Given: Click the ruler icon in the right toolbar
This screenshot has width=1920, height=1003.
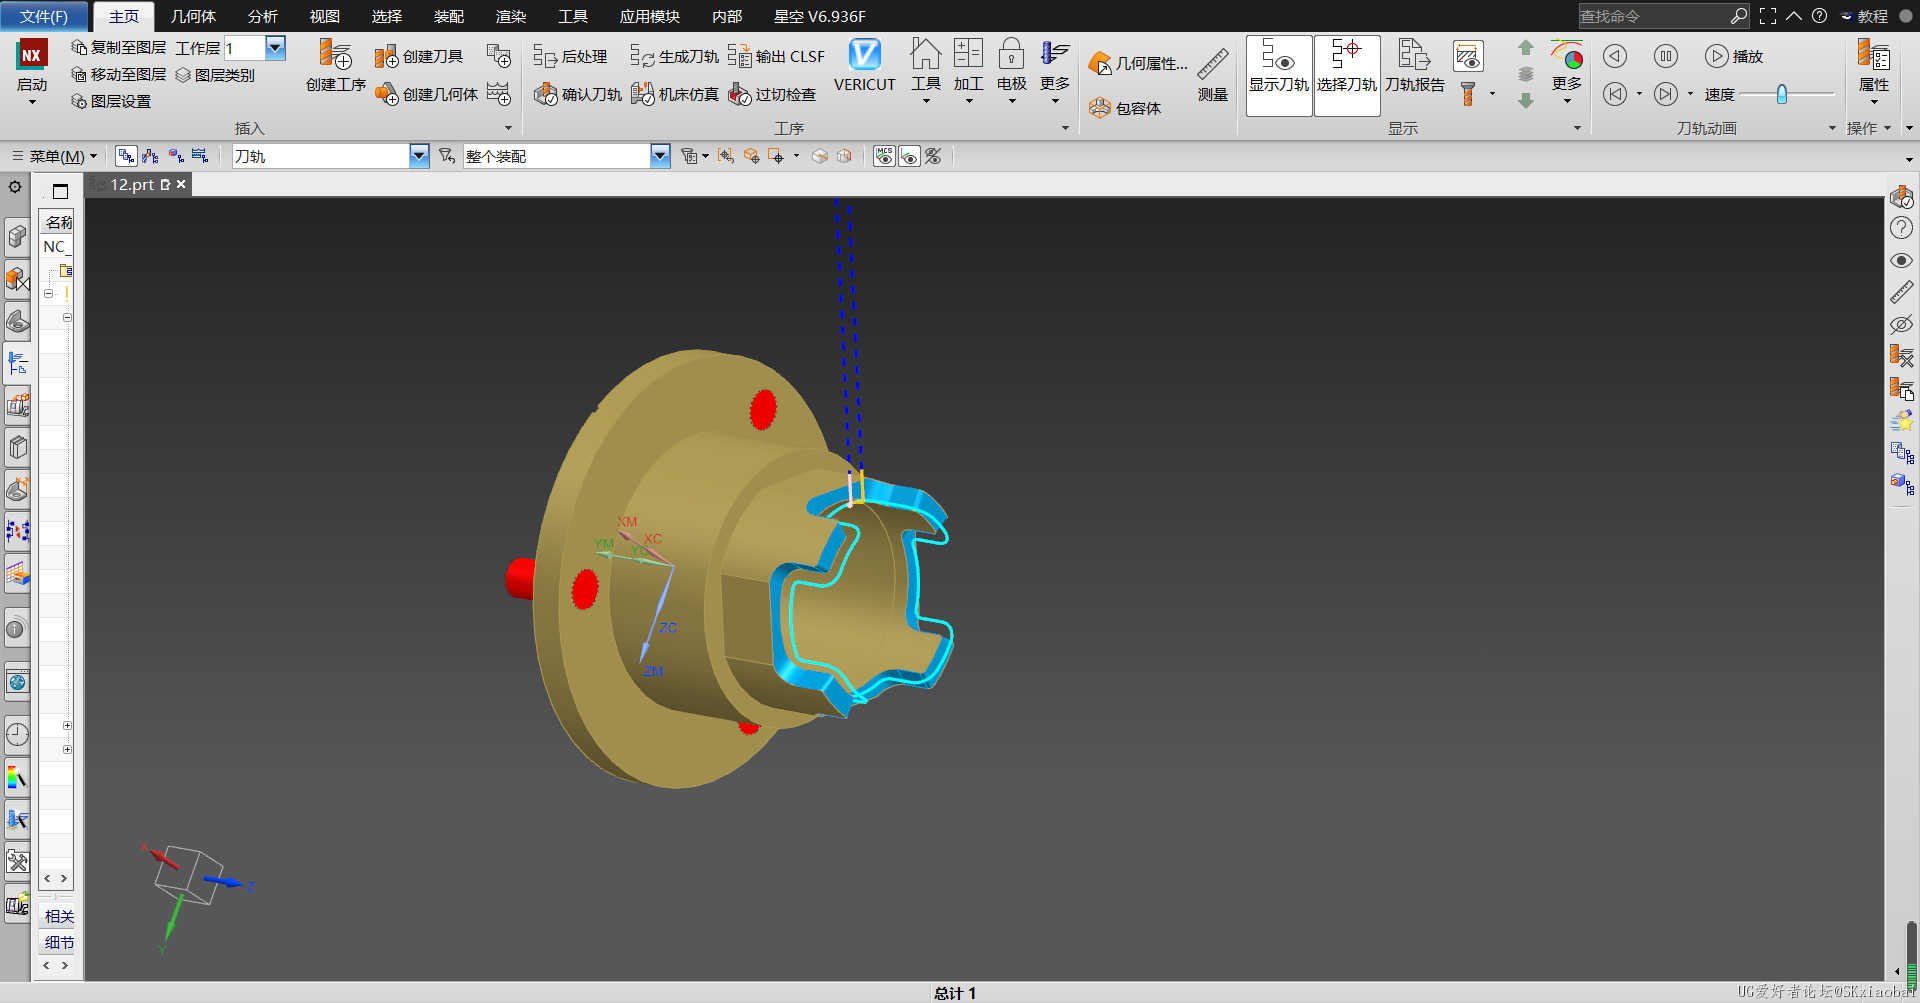Looking at the screenshot, I should point(1901,292).
